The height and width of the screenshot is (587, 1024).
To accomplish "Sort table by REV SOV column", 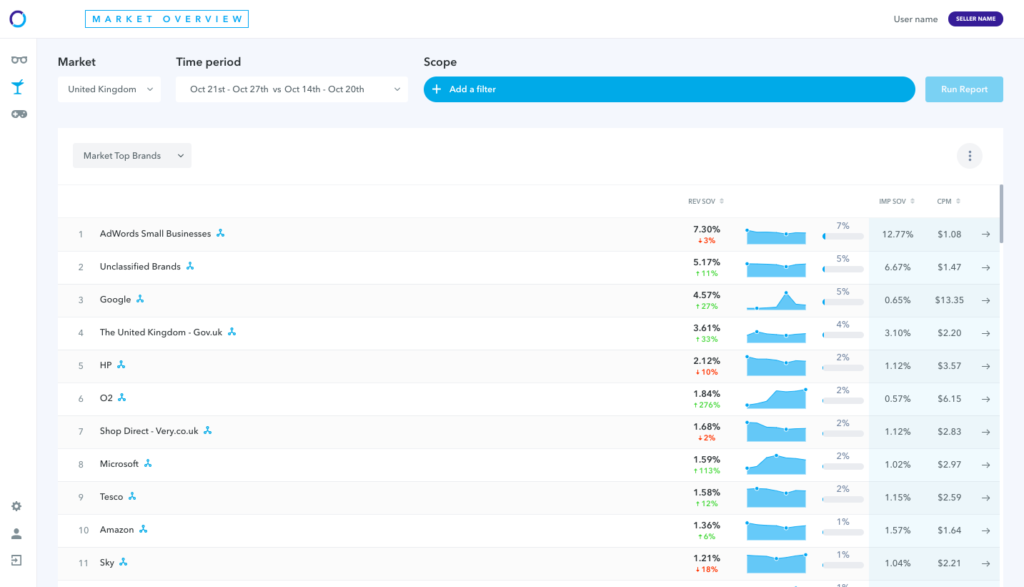I will pos(705,201).
